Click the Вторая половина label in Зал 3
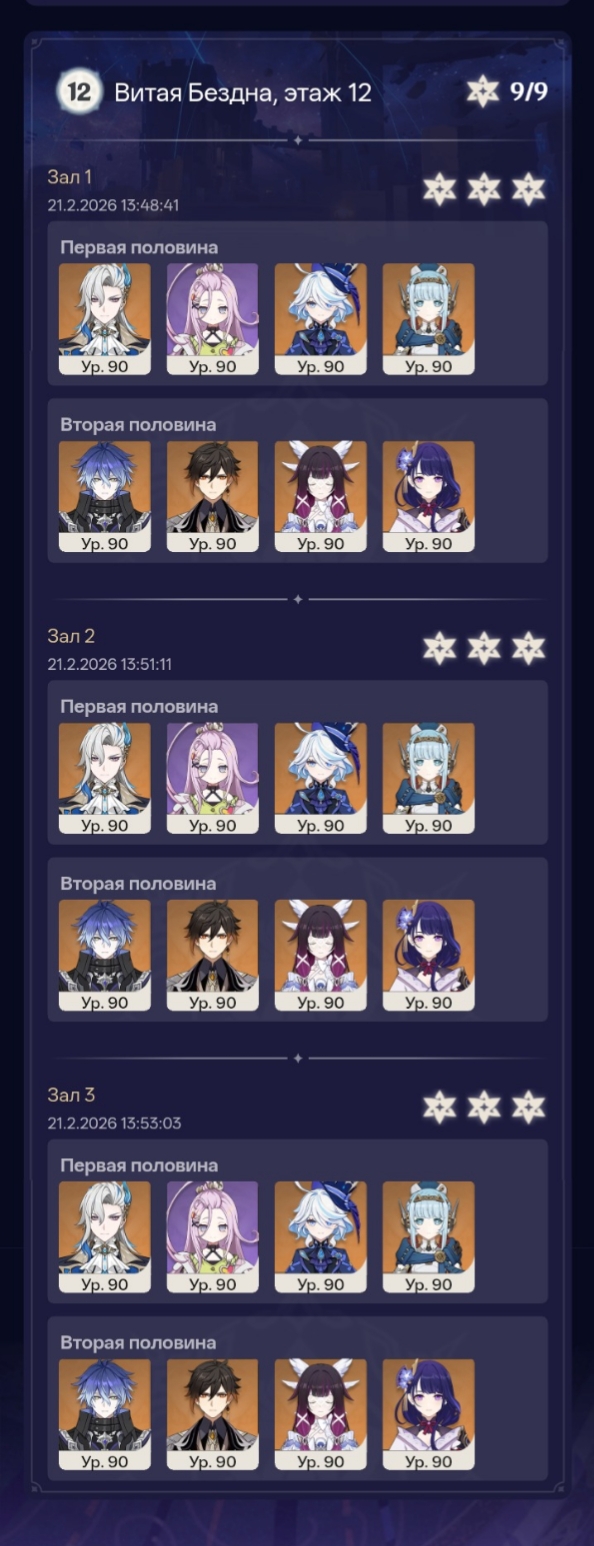594x1546 pixels. pyautogui.click(x=138, y=1342)
